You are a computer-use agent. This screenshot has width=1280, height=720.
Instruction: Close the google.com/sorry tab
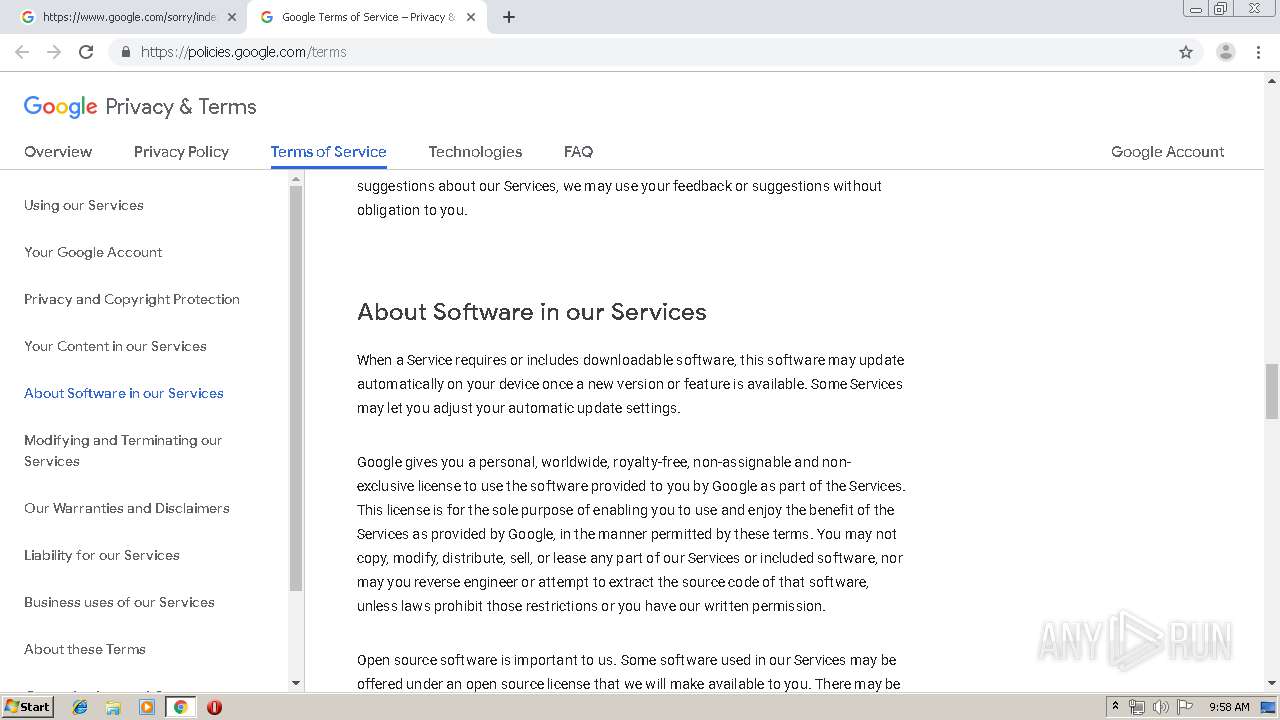(x=232, y=17)
